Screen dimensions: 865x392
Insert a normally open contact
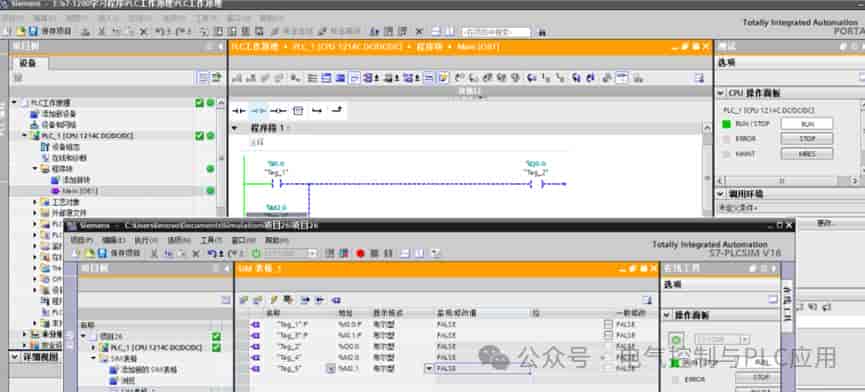[x=239, y=111]
